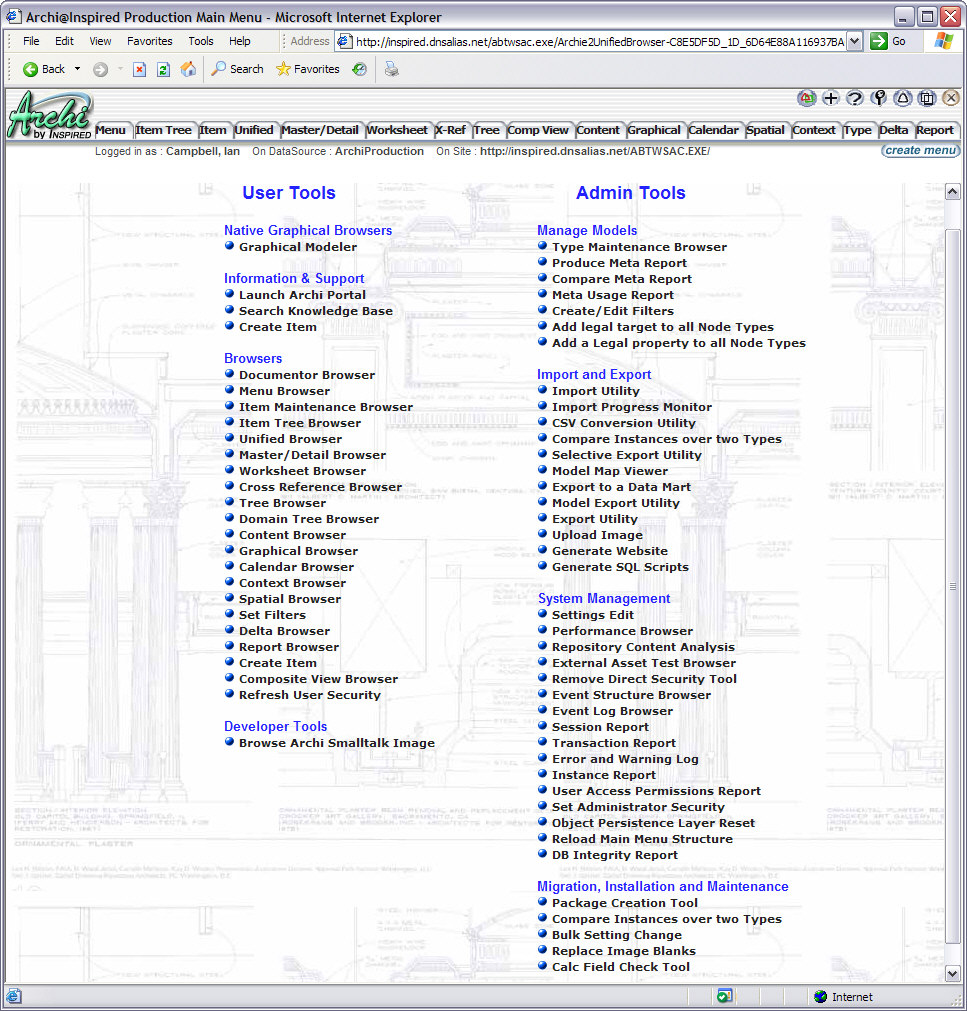
Task: Switch to the Master/Detail tab
Action: tap(320, 130)
